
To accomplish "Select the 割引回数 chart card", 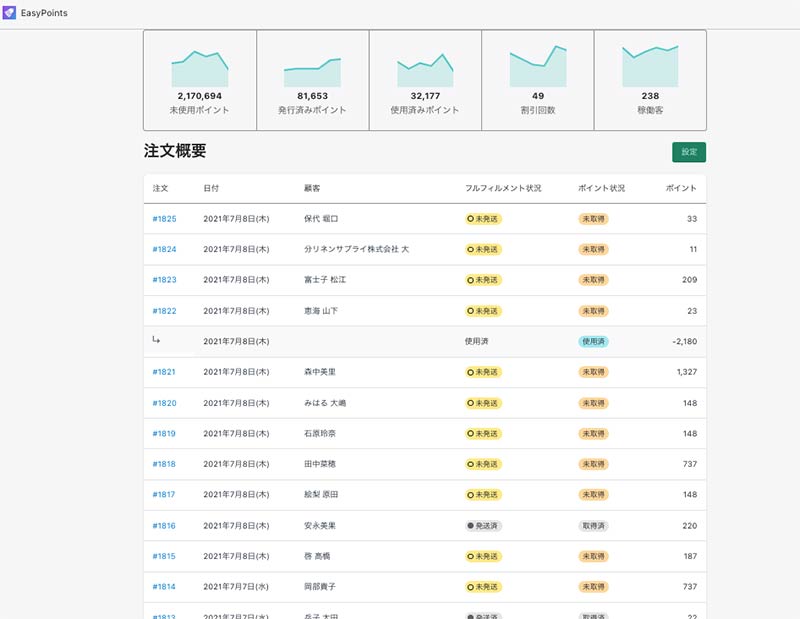I will [538, 80].
